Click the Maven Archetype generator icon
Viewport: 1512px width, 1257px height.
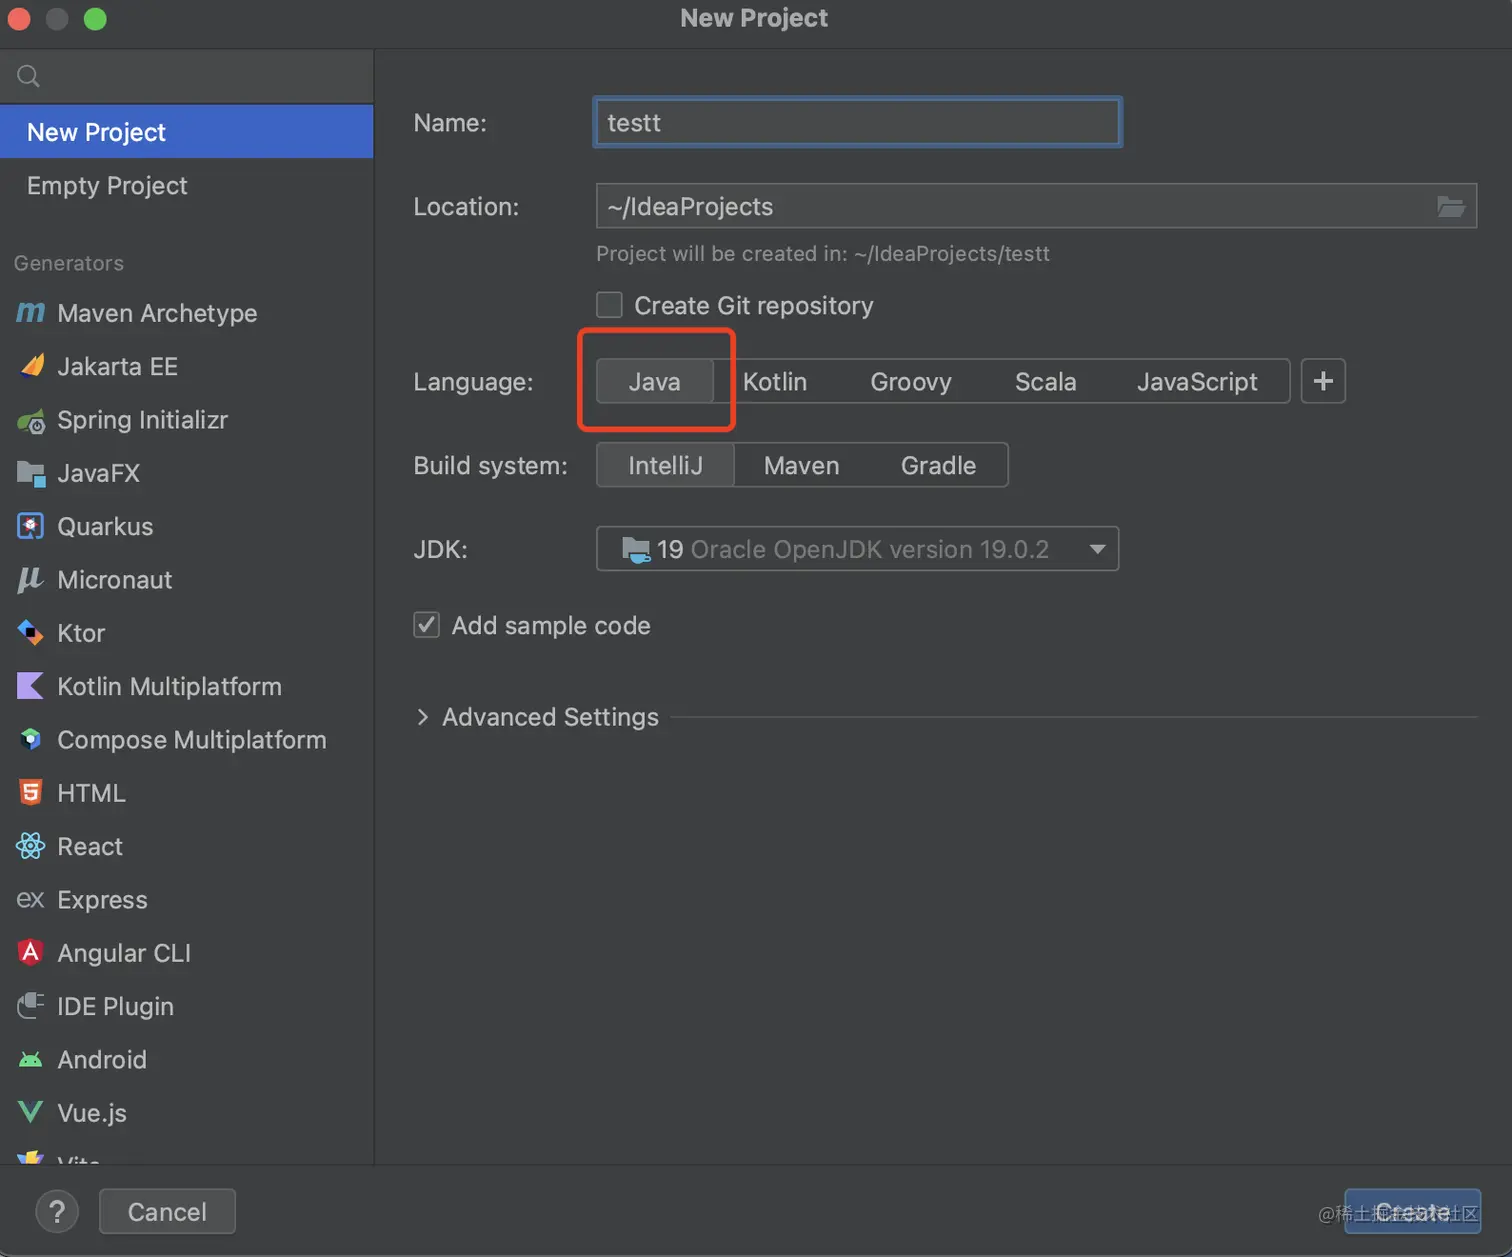(31, 313)
